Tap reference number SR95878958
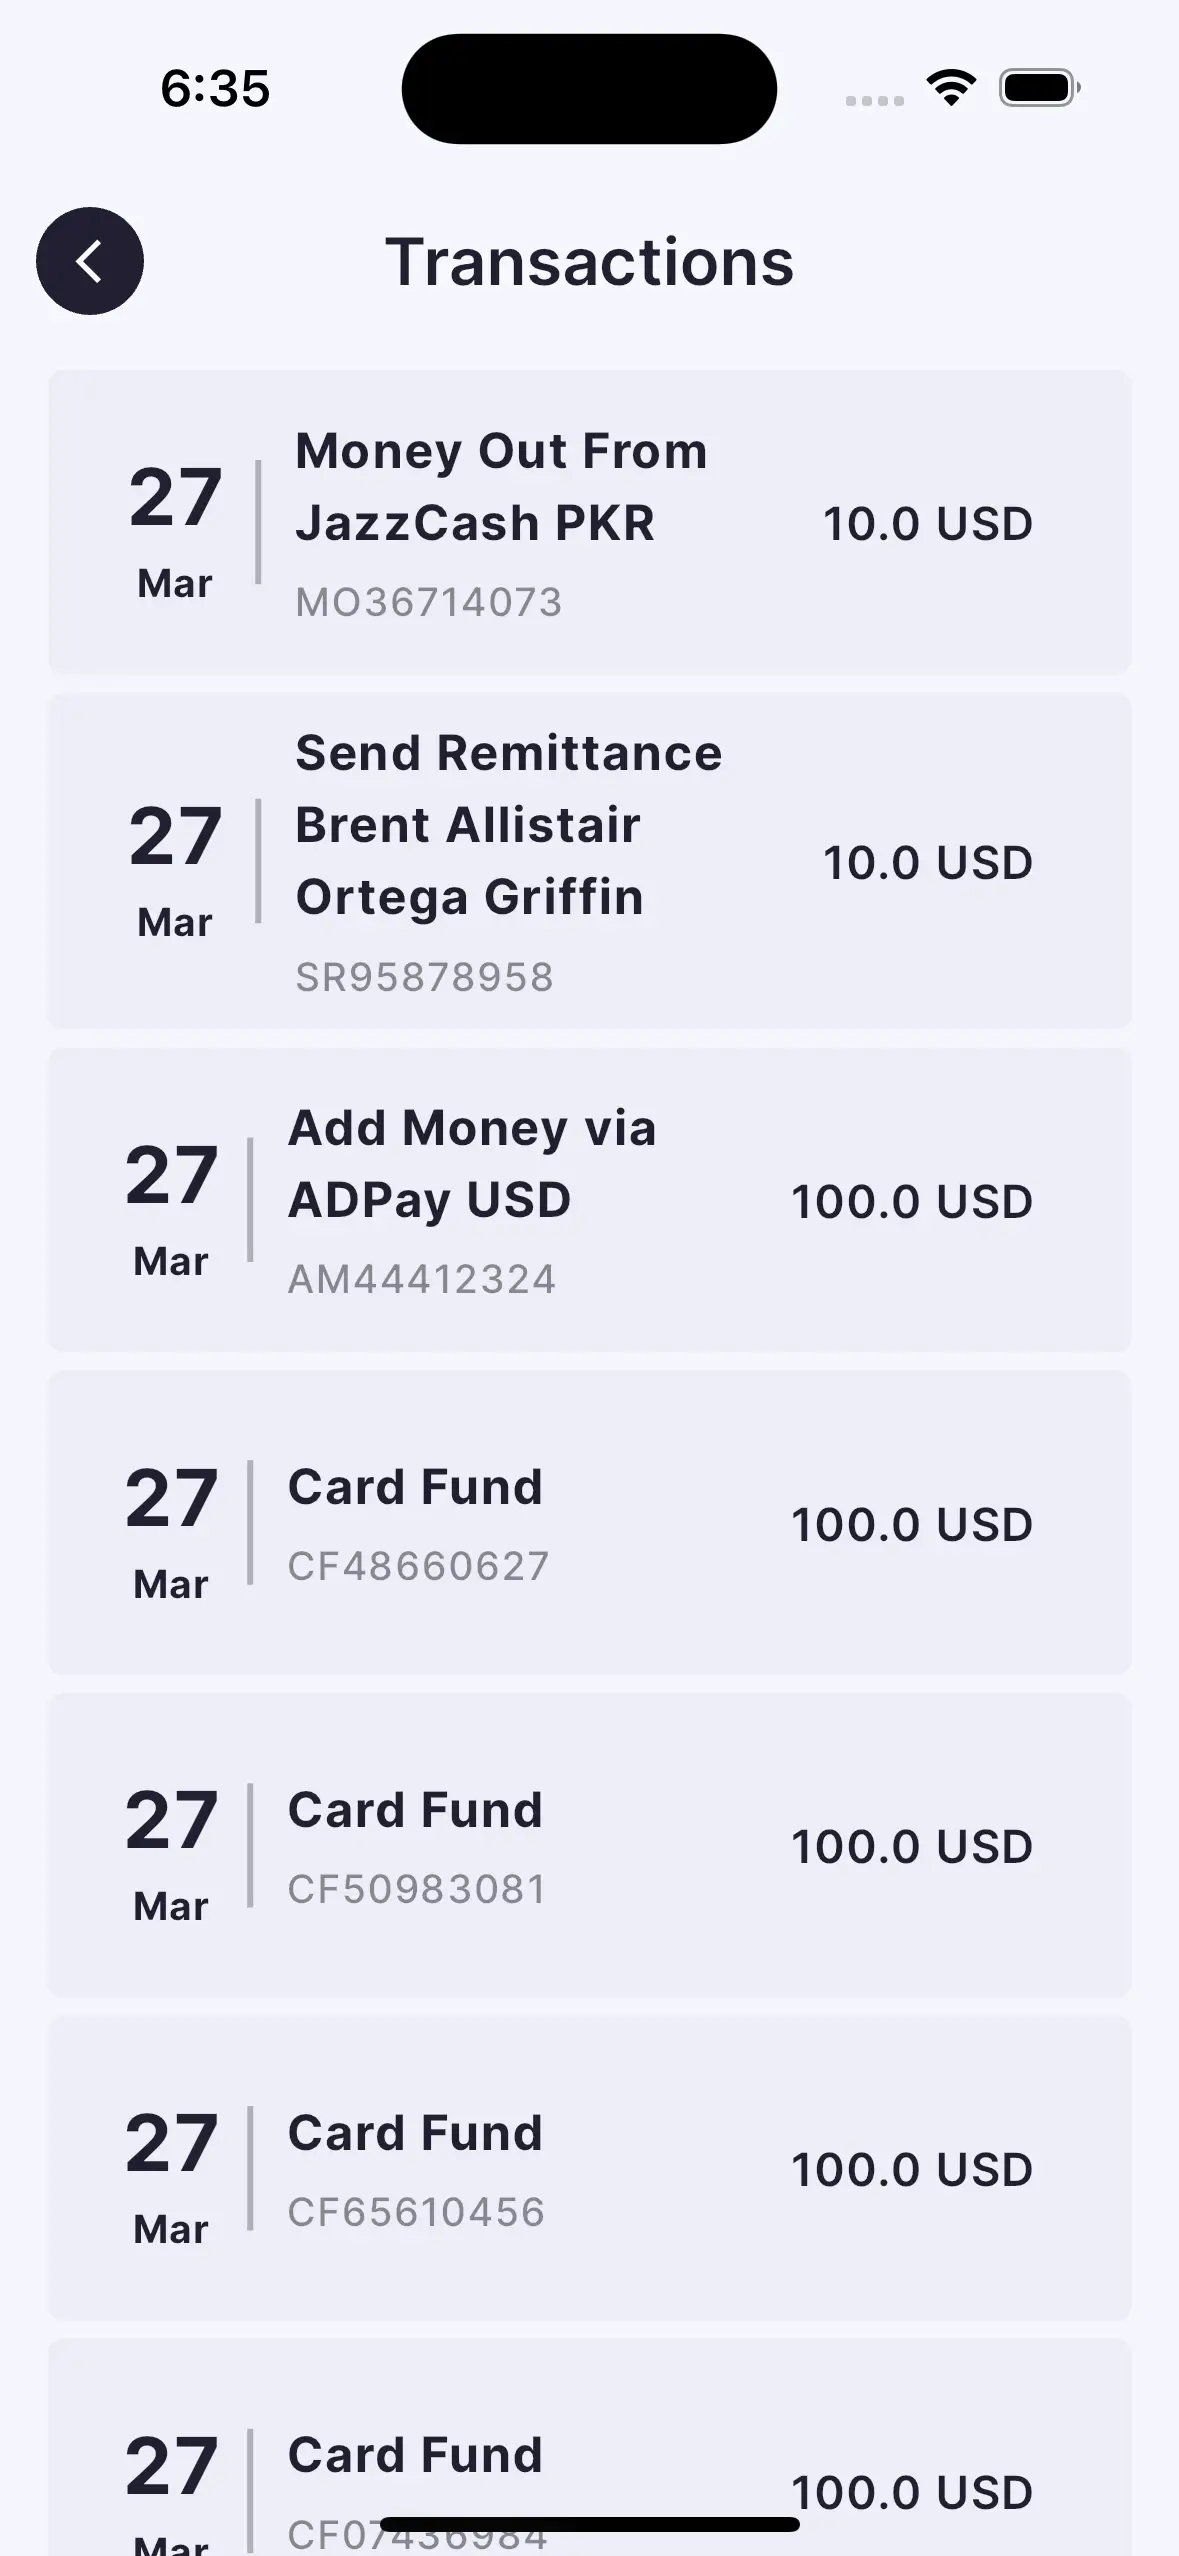Screen dimensions: 1179x2556 tap(424, 977)
